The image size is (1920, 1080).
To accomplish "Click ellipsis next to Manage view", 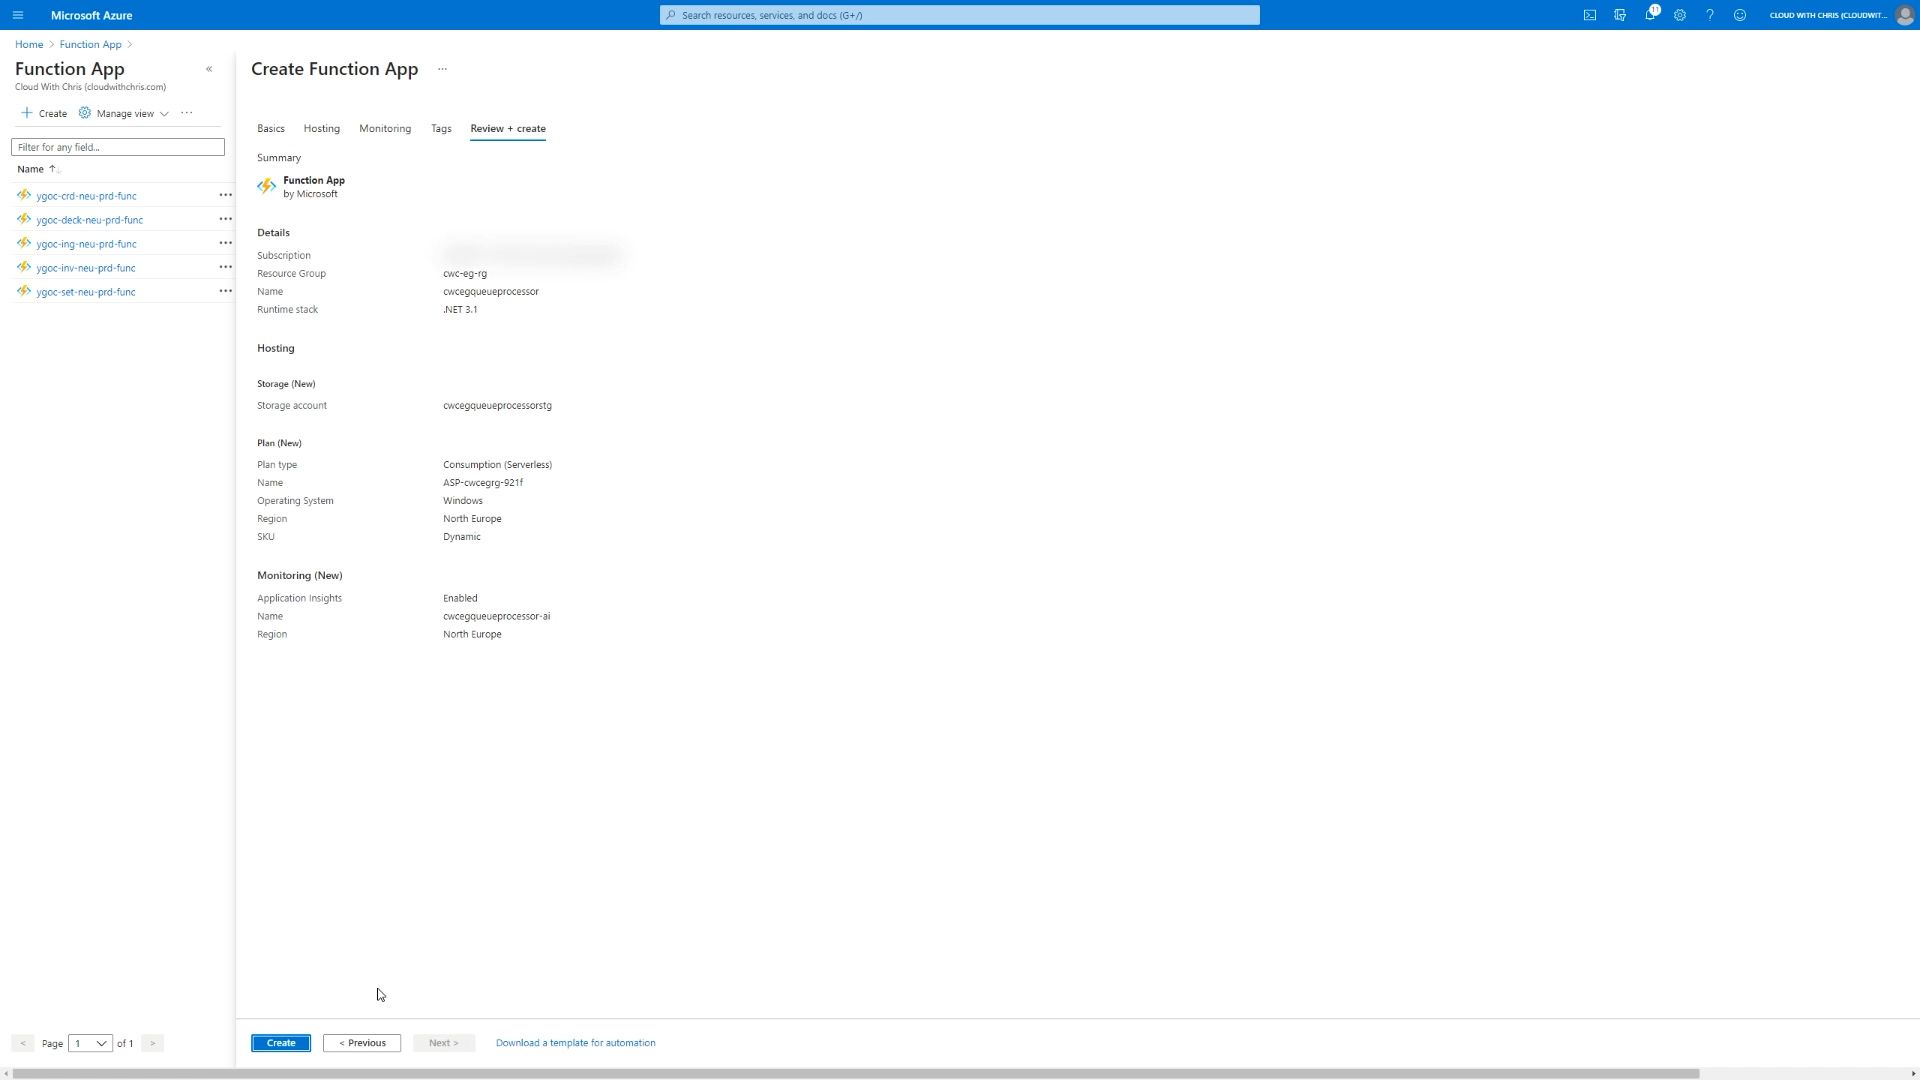I will [x=186, y=112].
